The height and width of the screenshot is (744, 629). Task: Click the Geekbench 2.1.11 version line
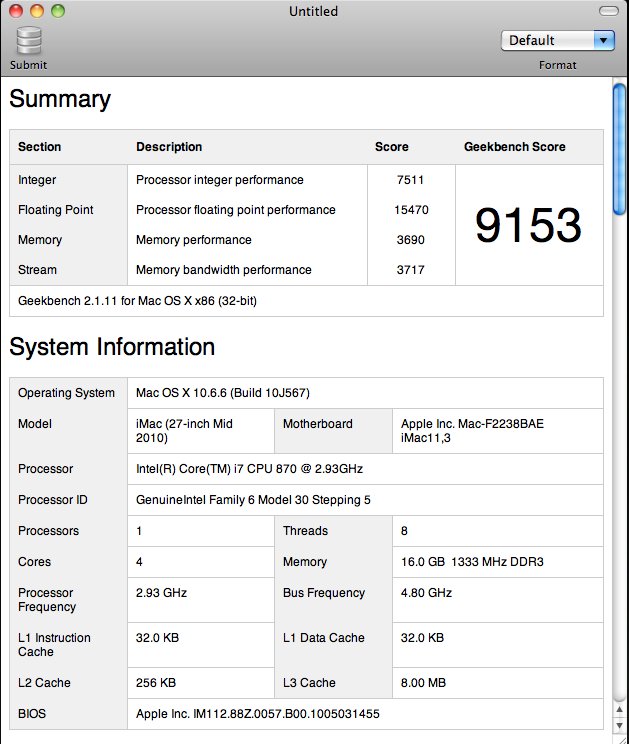[138, 301]
